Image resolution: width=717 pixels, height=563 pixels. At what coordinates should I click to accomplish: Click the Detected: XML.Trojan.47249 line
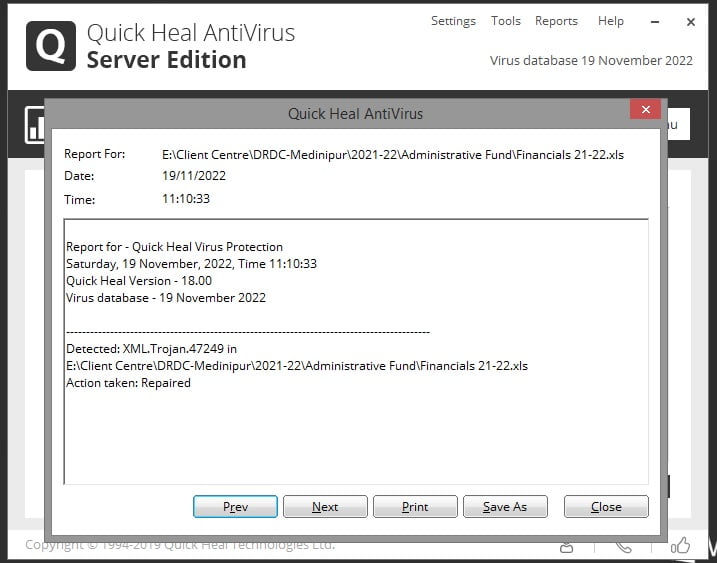(151, 349)
